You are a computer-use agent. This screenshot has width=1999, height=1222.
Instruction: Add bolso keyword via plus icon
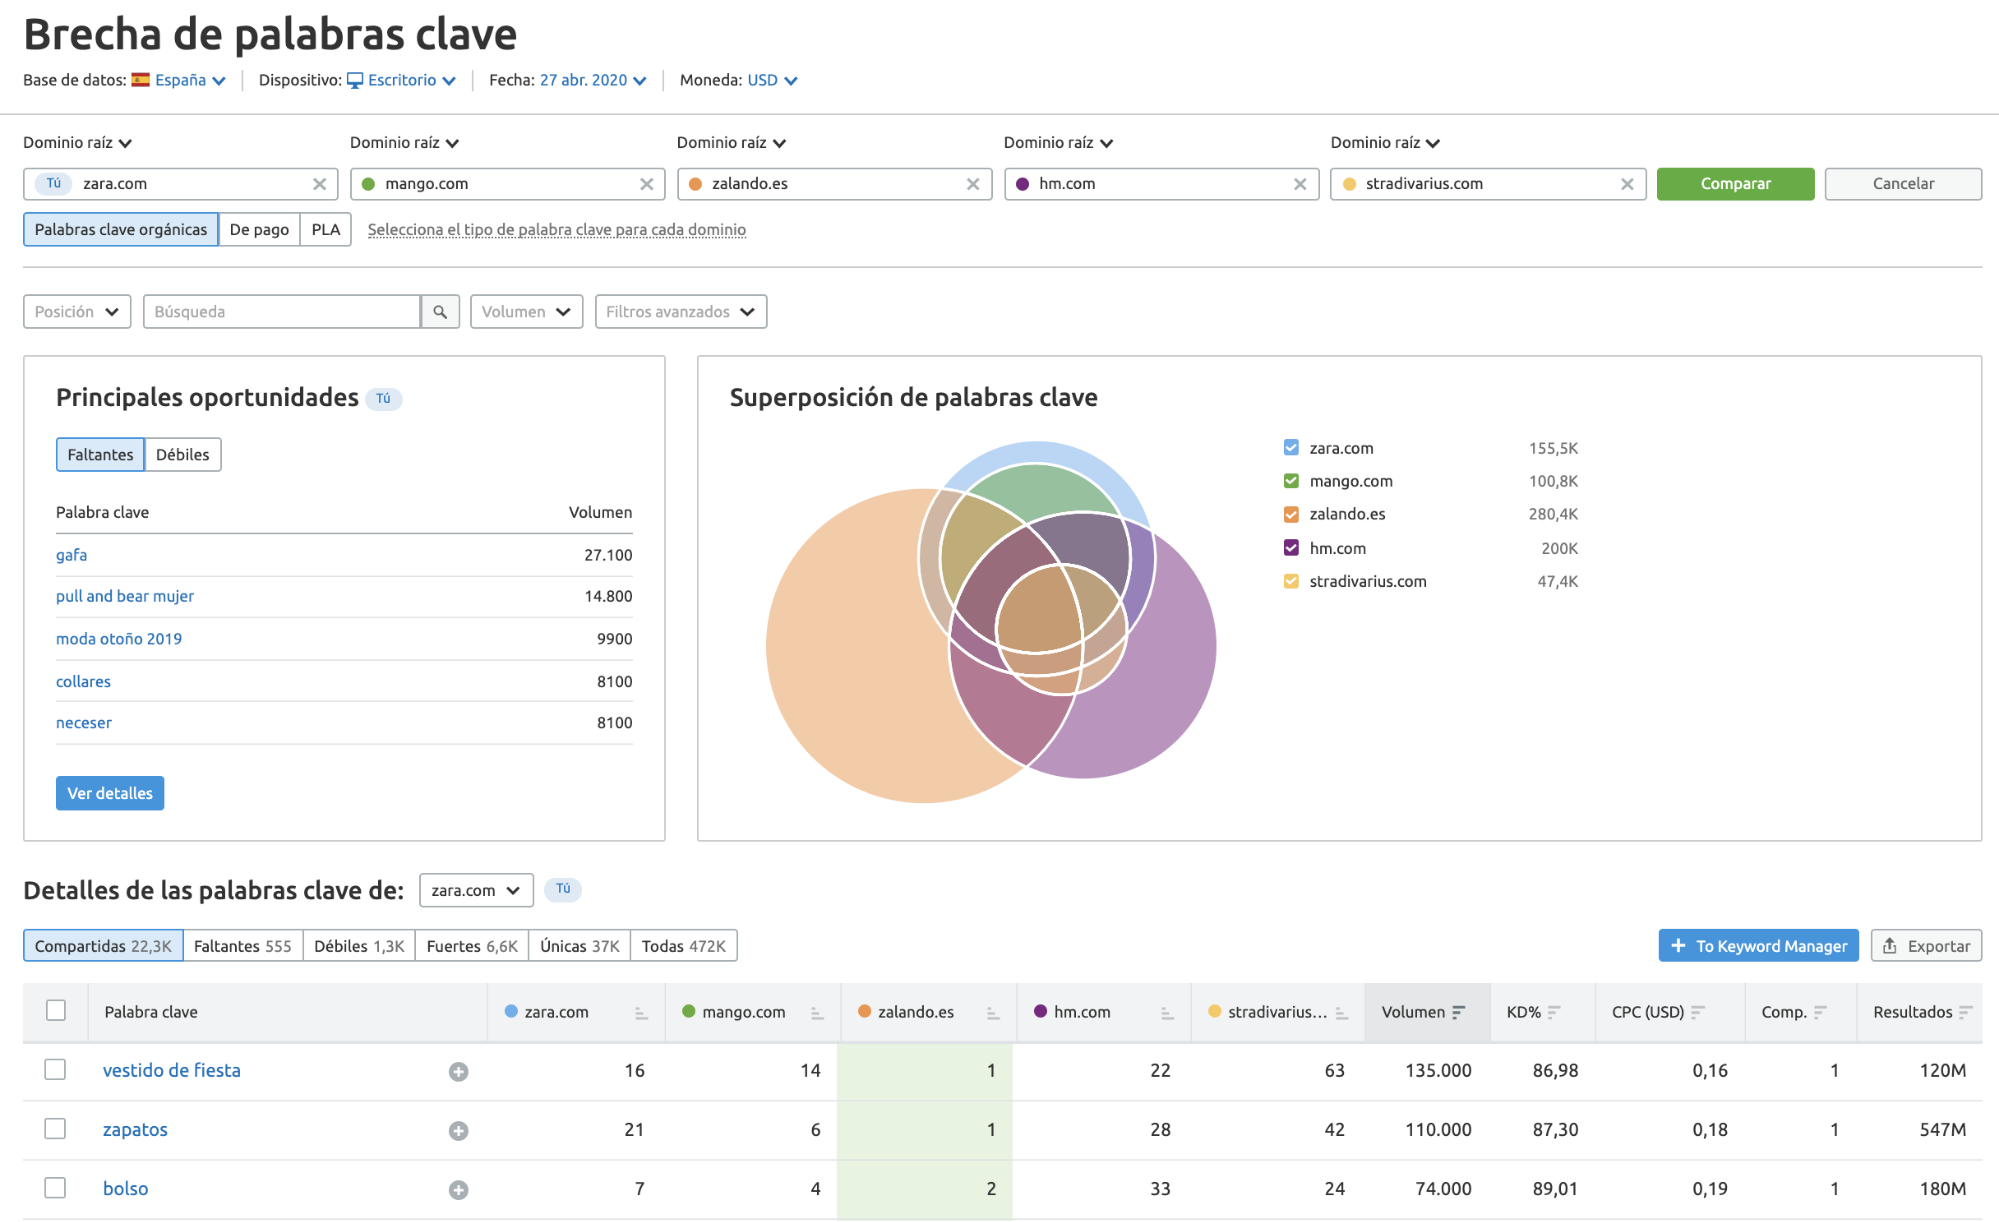458,1190
